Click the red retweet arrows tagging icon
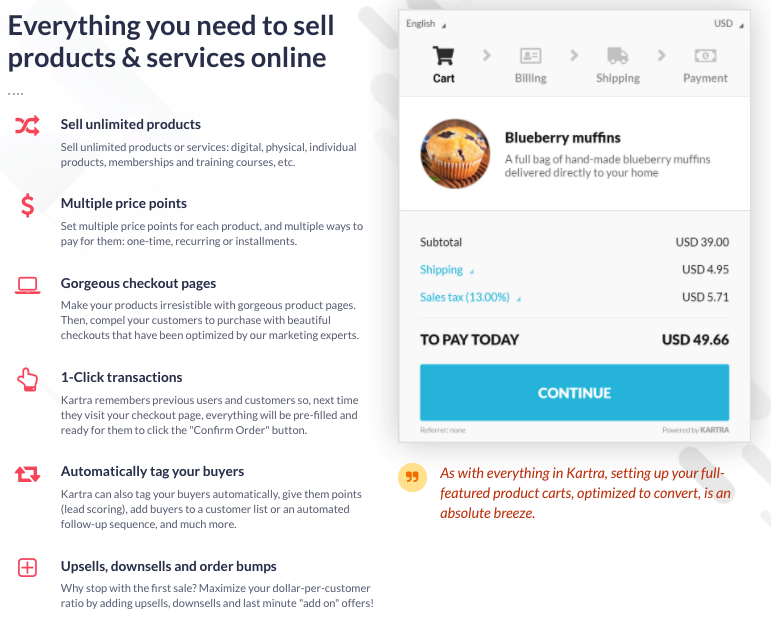The height and width of the screenshot is (620, 771). point(27,474)
